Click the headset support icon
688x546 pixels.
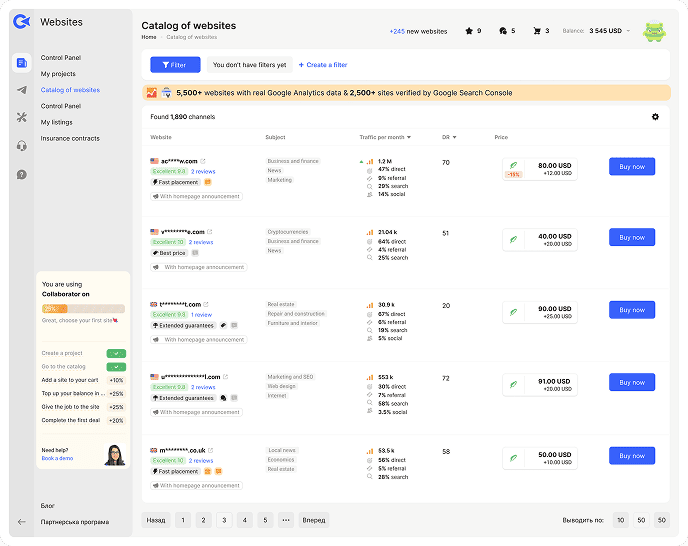tap(22, 146)
